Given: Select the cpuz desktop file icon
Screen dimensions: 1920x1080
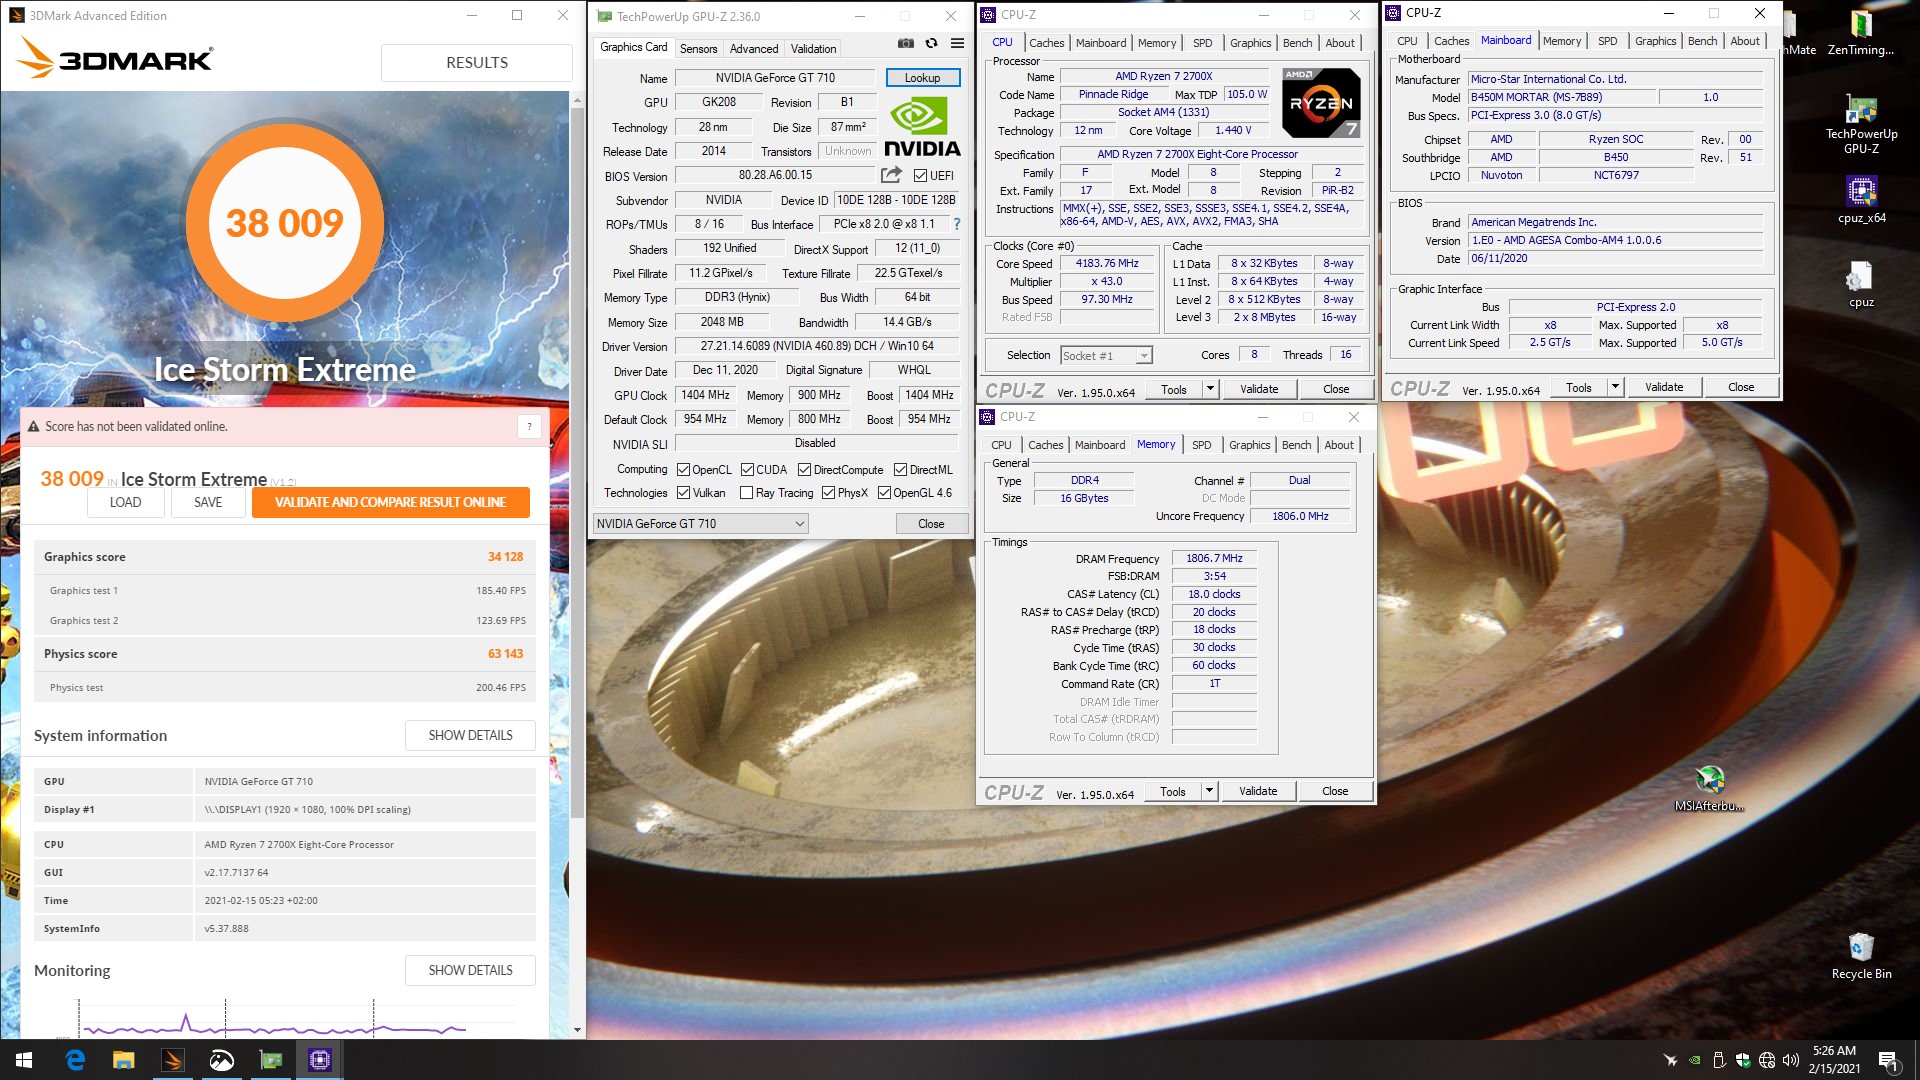Looking at the screenshot, I should pos(1861,284).
